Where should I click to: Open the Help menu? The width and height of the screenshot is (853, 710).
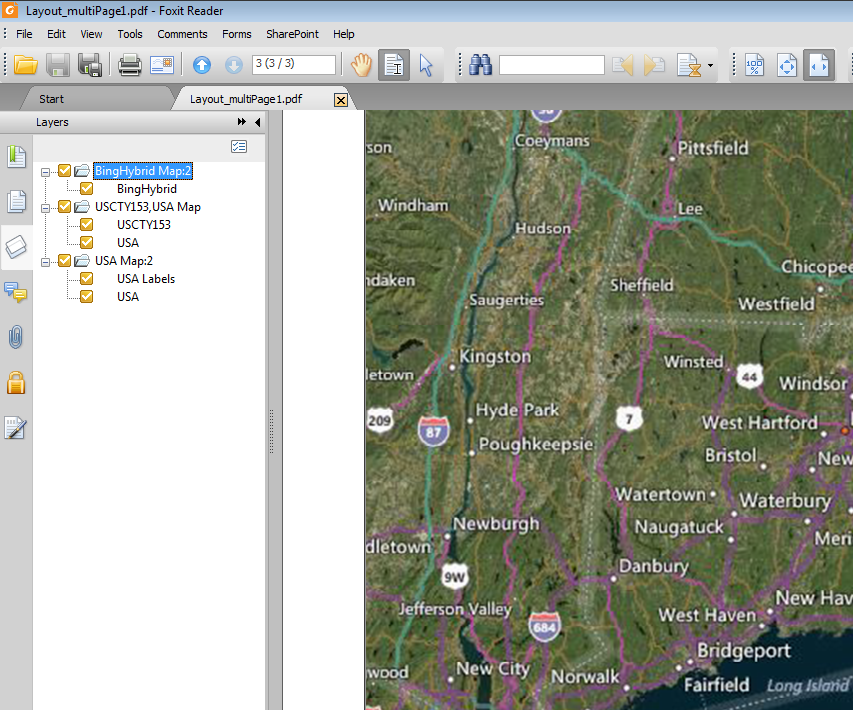[344, 34]
